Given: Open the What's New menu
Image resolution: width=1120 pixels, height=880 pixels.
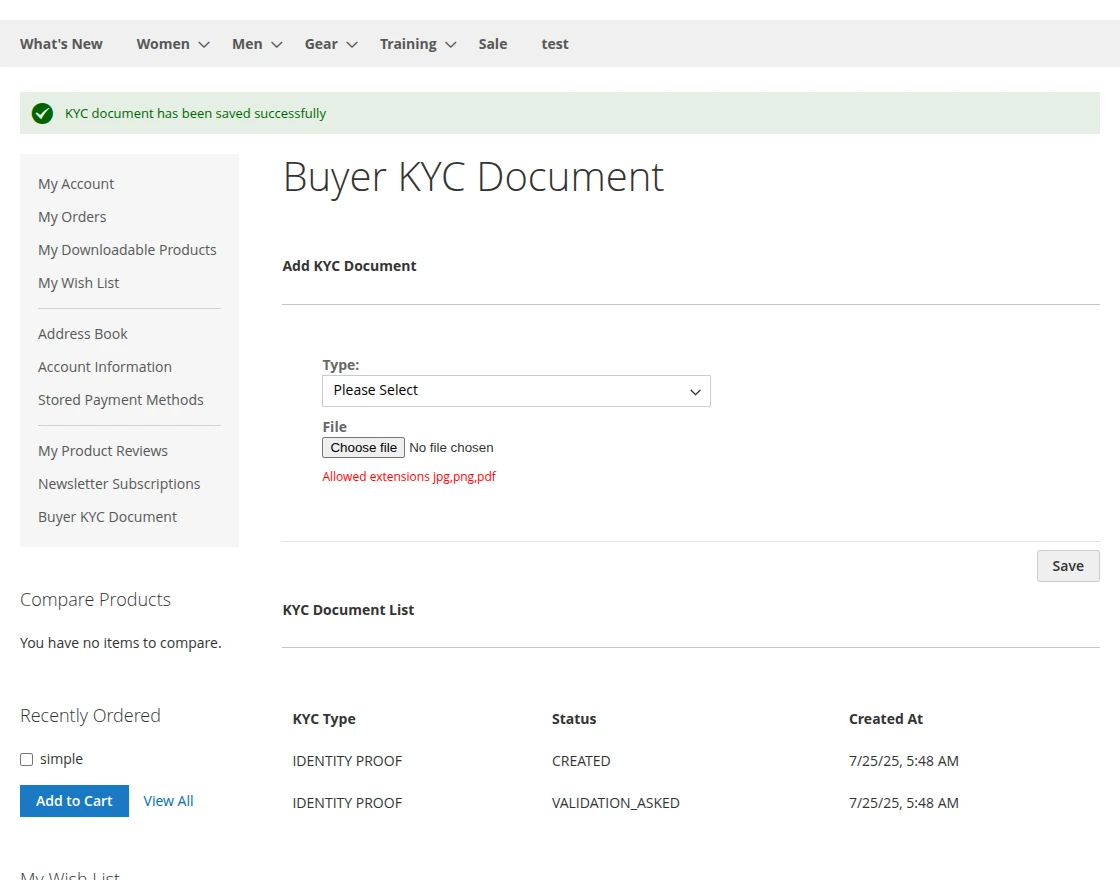Looking at the screenshot, I should click(x=61, y=44).
